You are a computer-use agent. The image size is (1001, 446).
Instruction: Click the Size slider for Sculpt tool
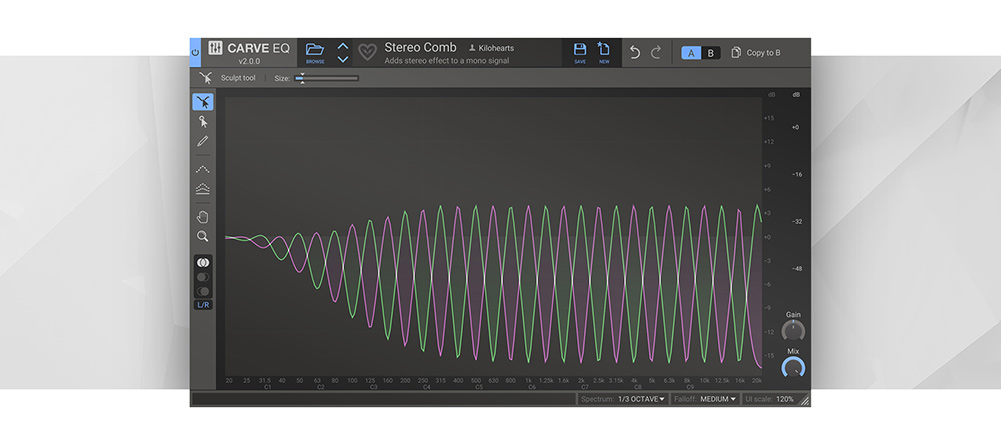tap(327, 78)
